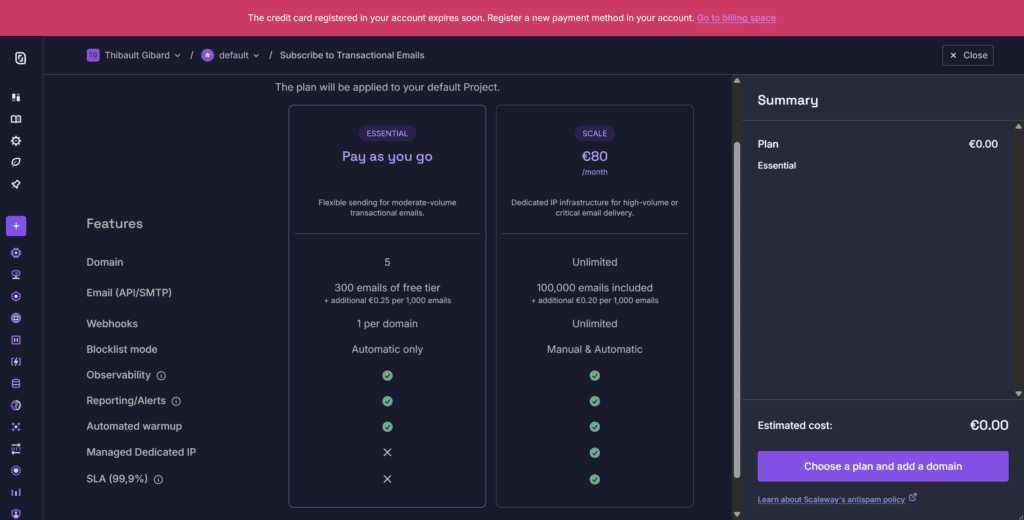
Task: Click the ESSENTIAL plan badge
Action: (x=387, y=133)
